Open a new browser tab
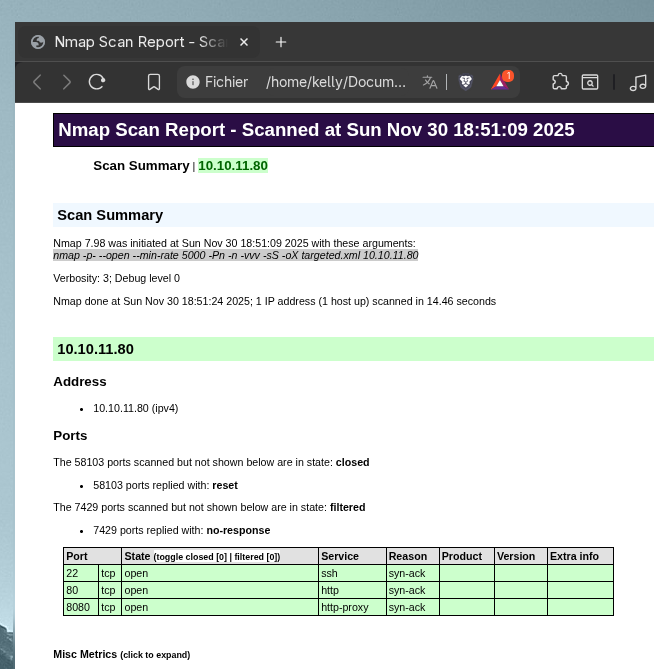This screenshot has height=669, width=654. tap(281, 42)
